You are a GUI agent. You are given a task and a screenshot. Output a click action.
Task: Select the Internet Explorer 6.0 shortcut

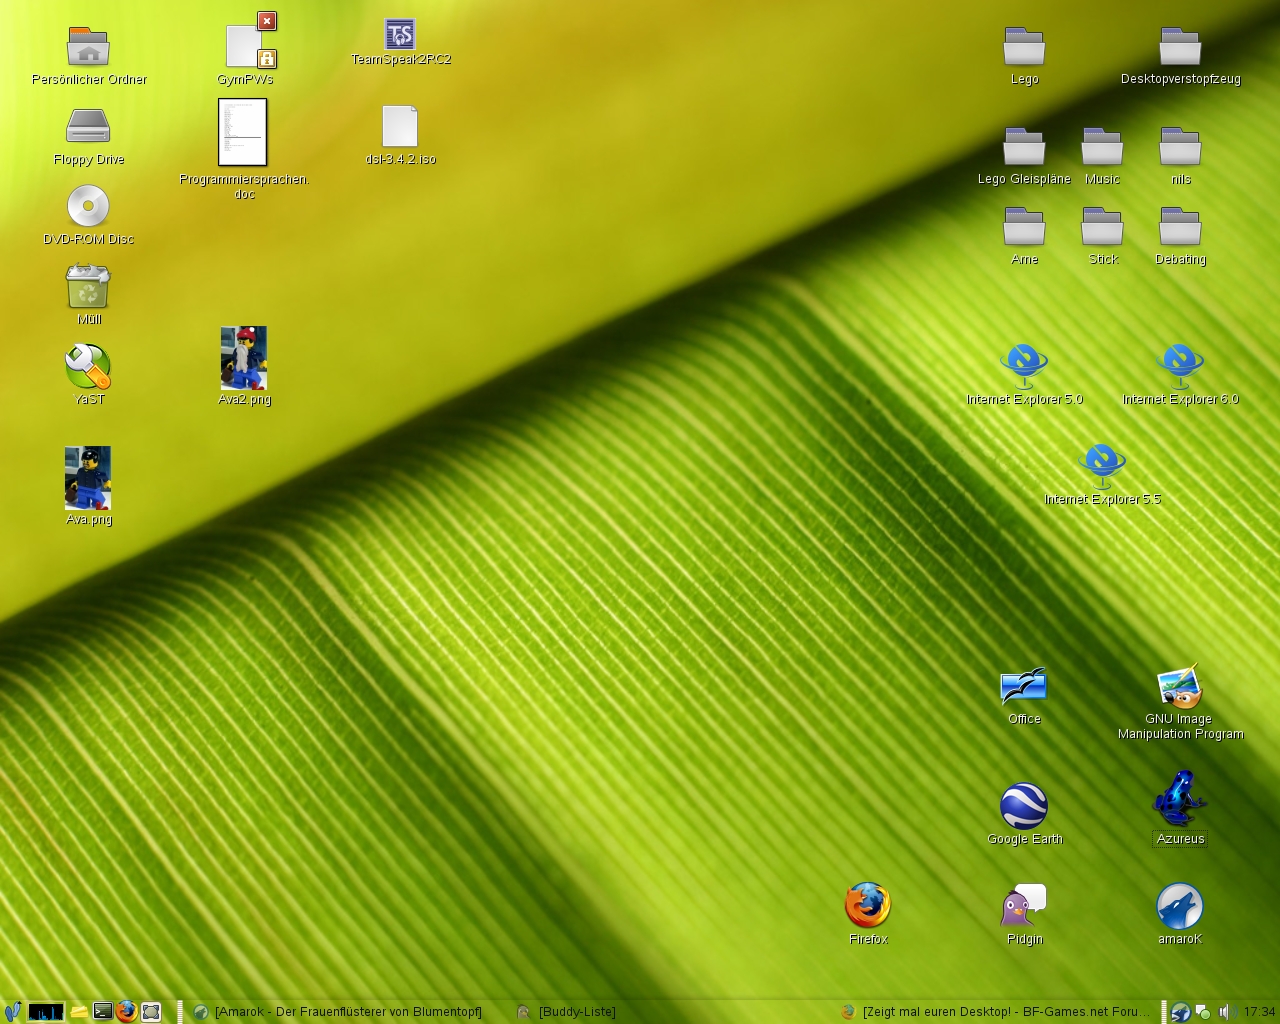(1180, 367)
